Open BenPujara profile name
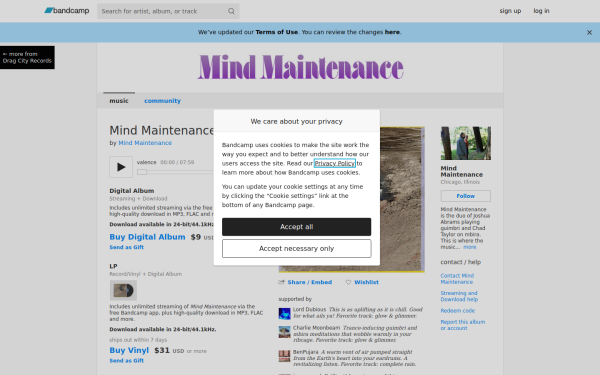This screenshot has width=600, height=375. coord(305,352)
